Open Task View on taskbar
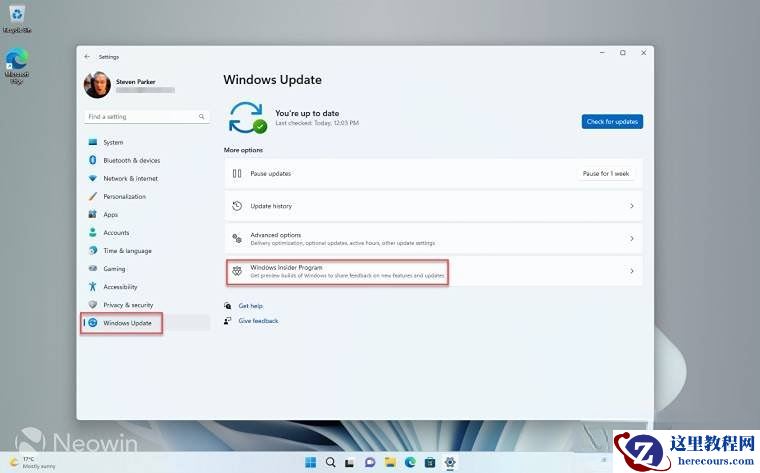The image size is (760, 473). [349, 463]
